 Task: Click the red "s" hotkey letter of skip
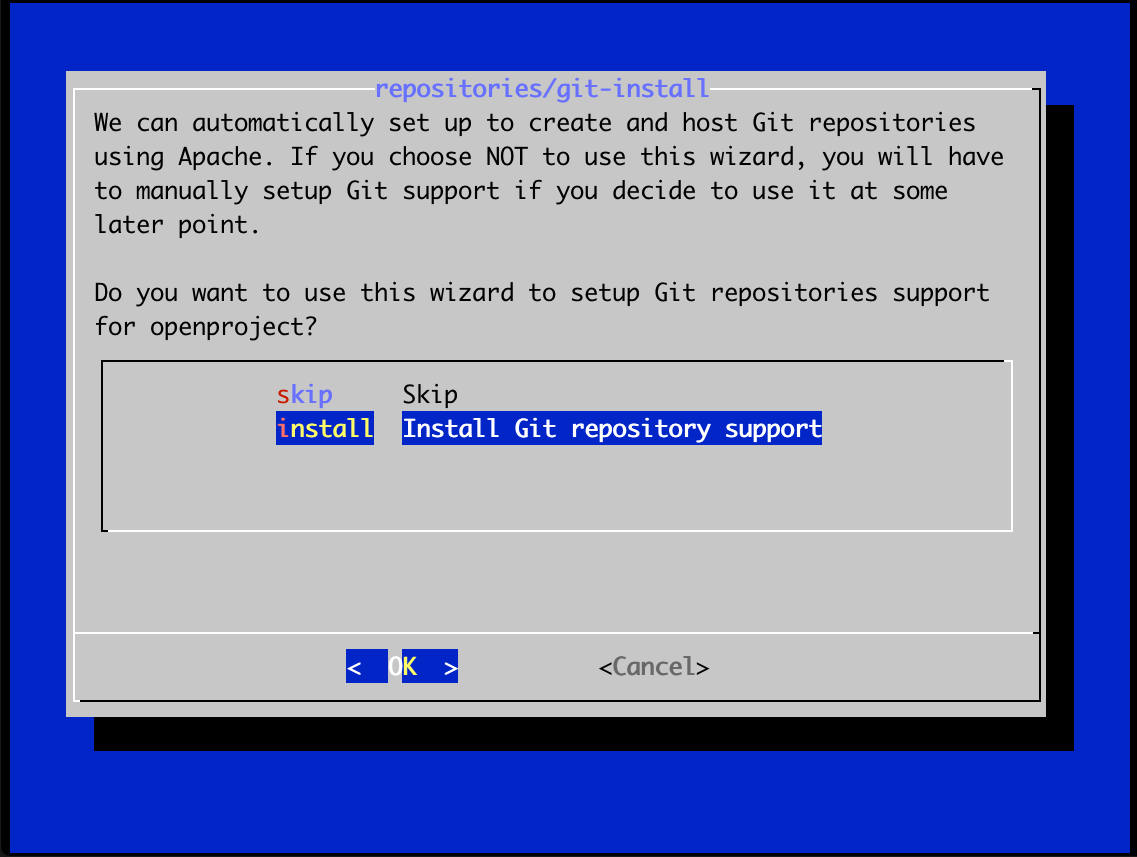click(x=283, y=396)
